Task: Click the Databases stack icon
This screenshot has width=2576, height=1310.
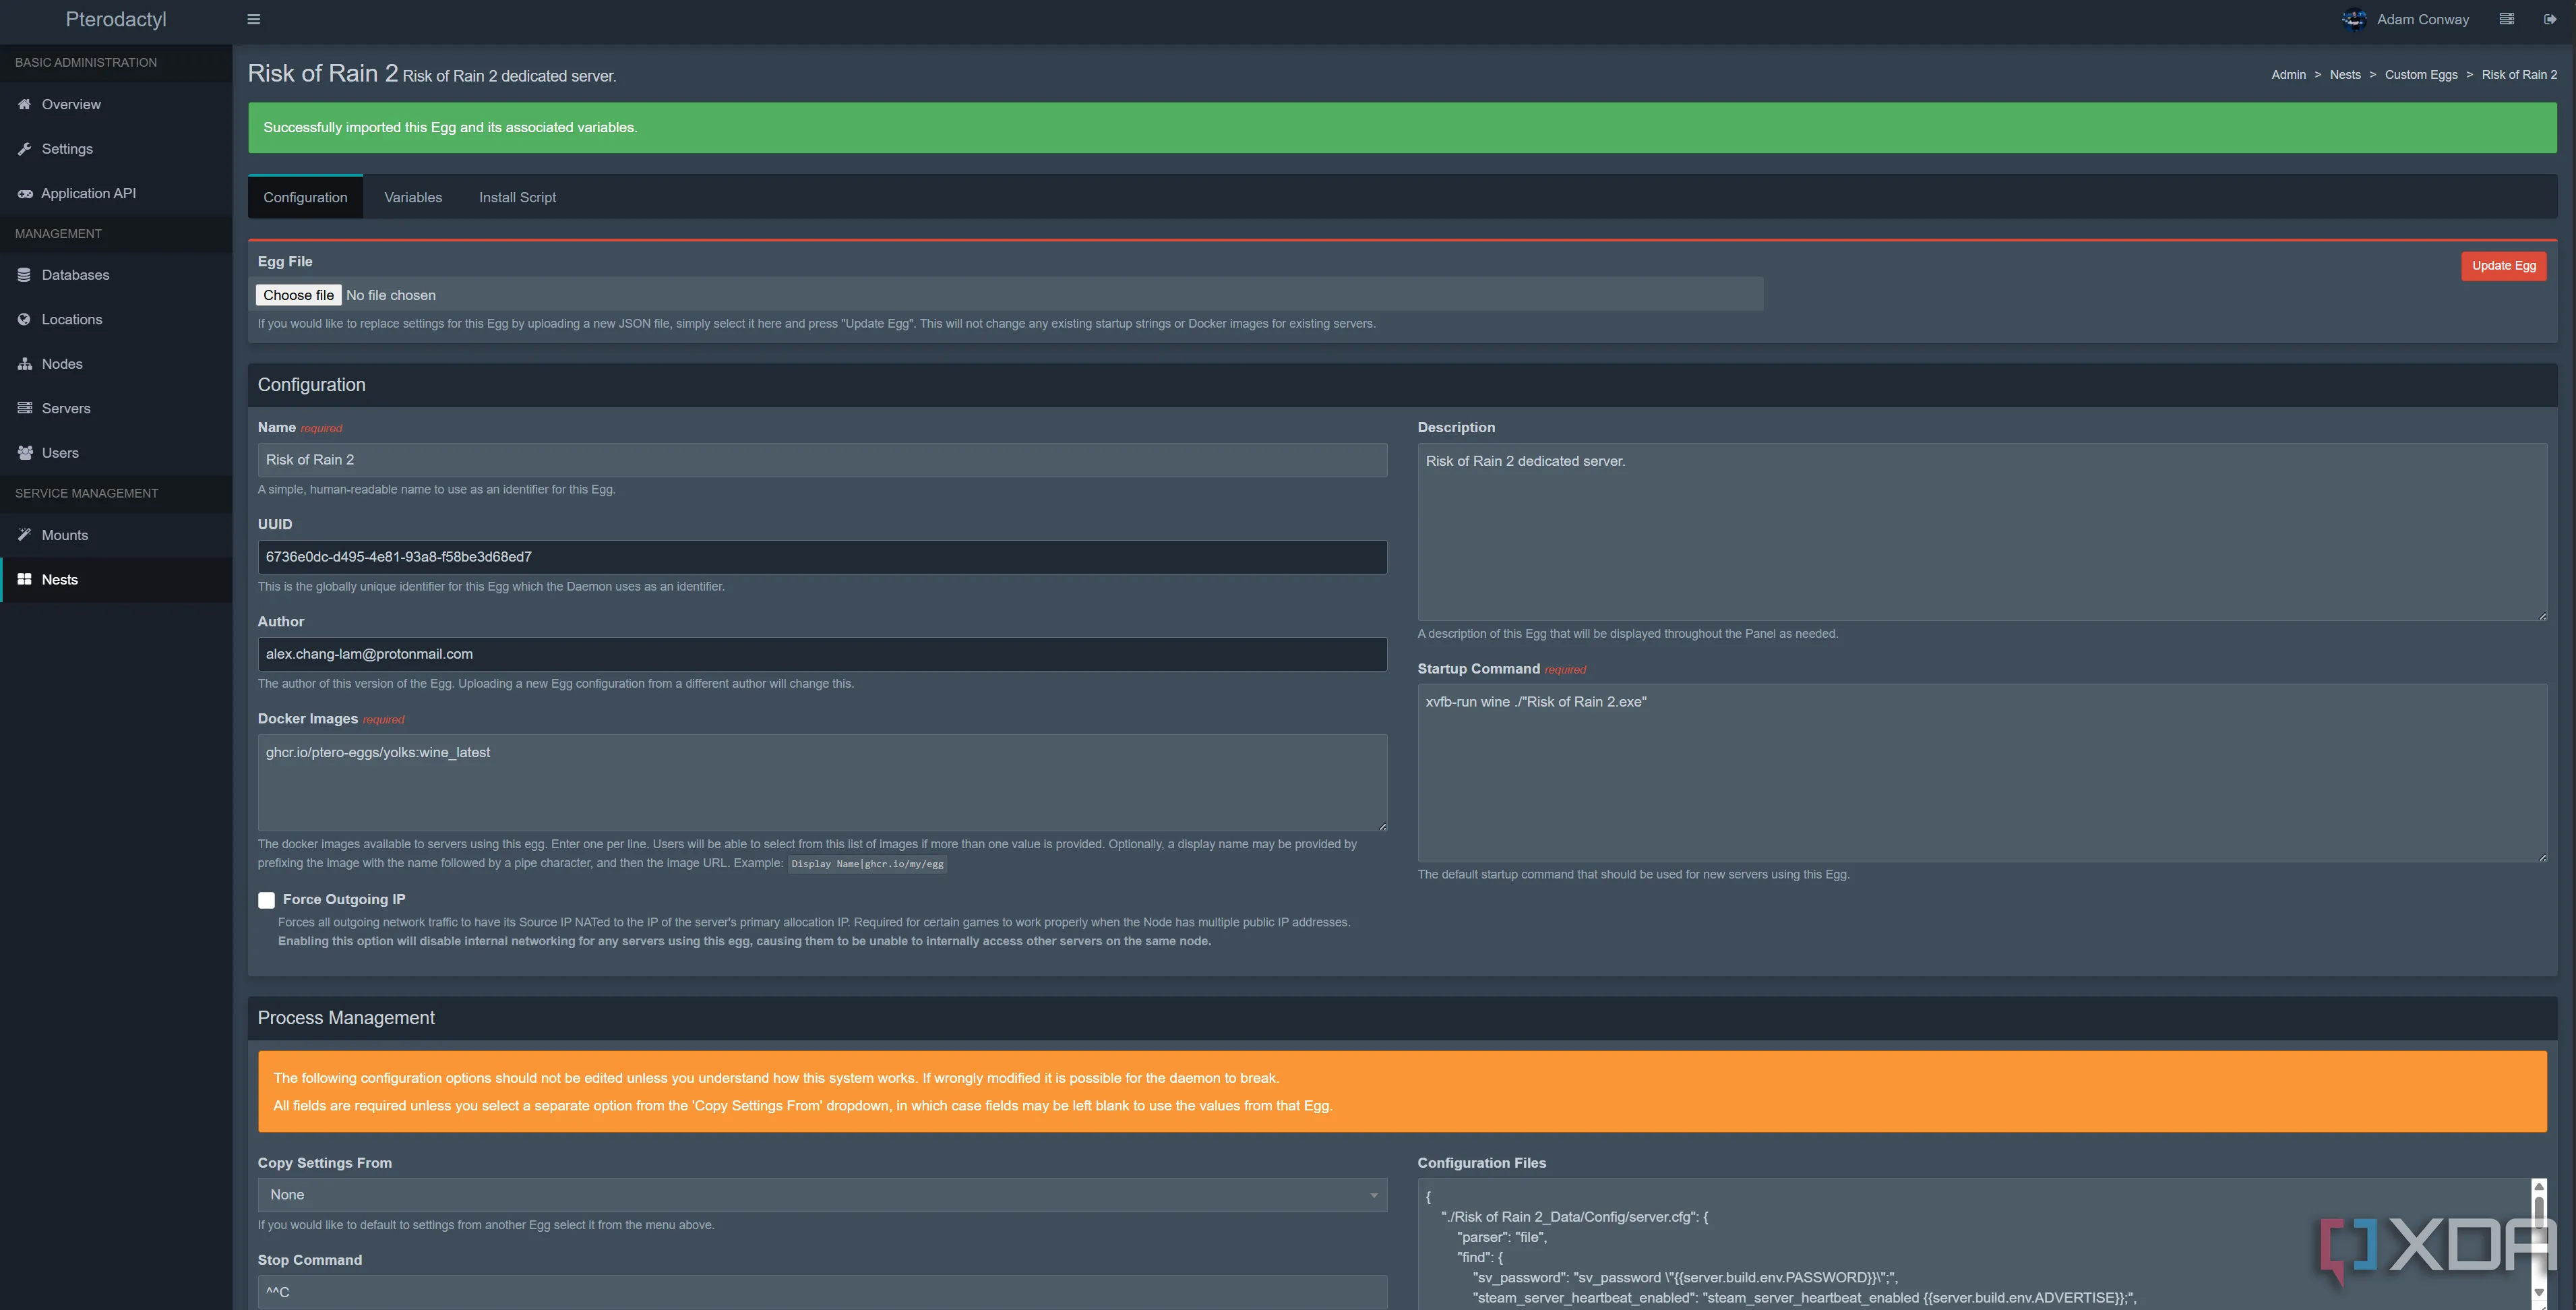Action: click(x=24, y=275)
